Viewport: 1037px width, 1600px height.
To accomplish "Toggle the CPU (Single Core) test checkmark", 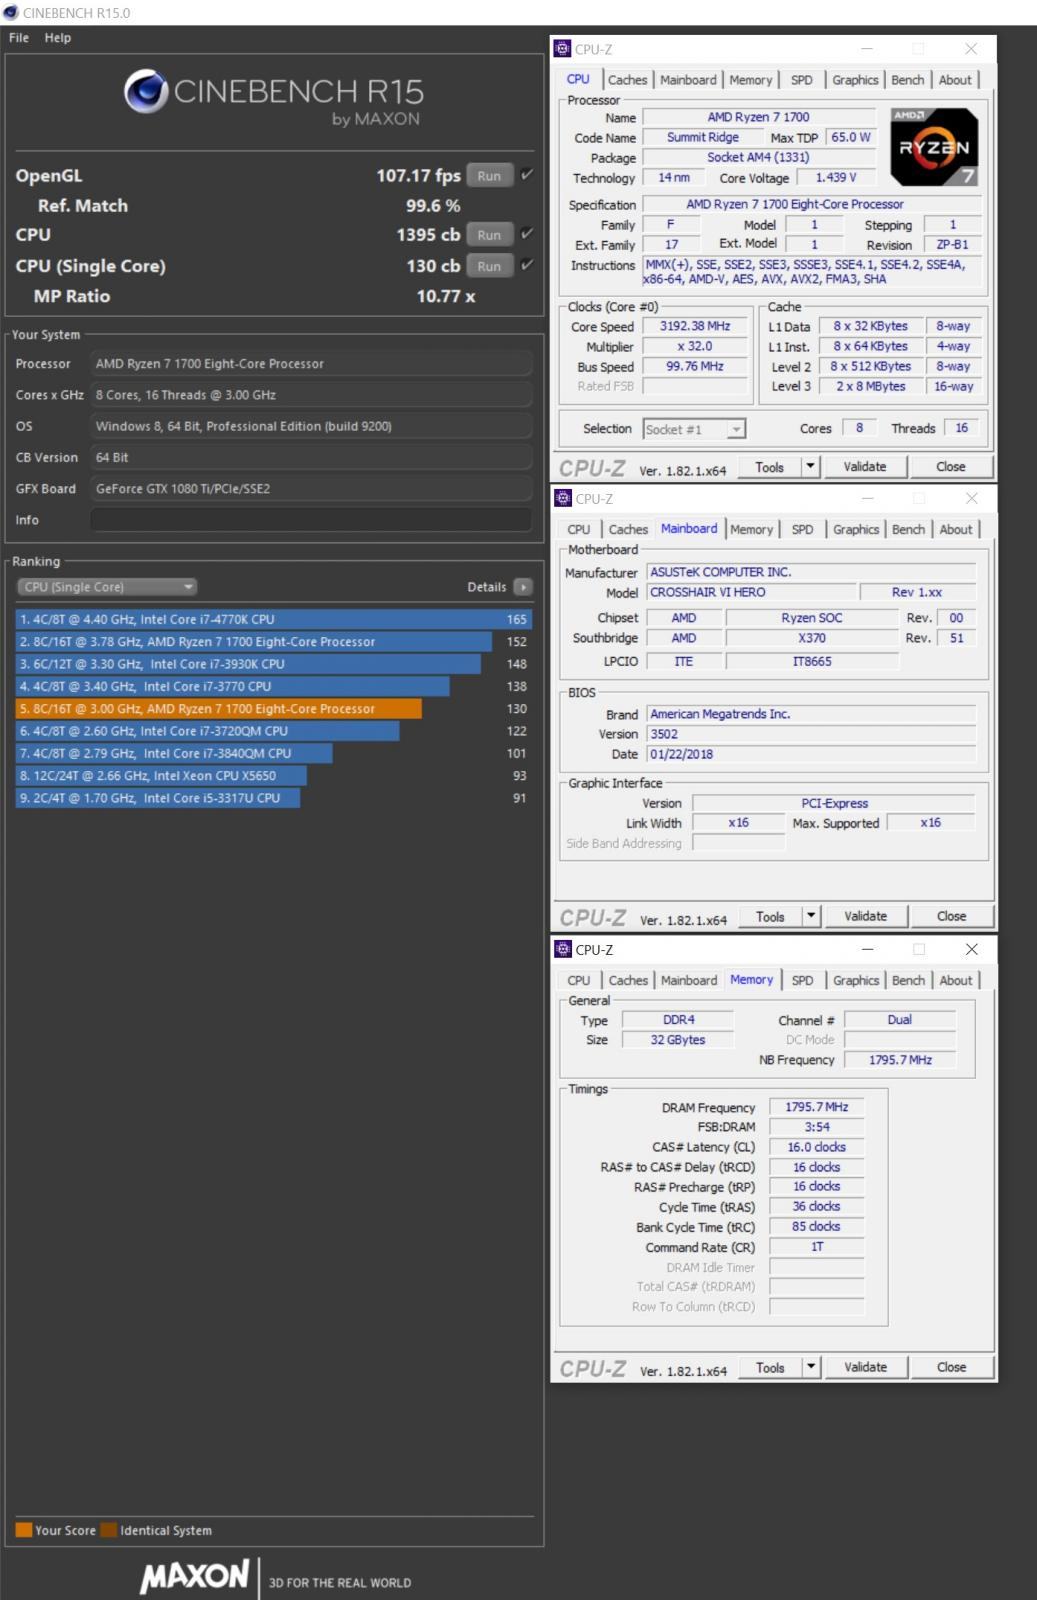I will tap(527, 265).
